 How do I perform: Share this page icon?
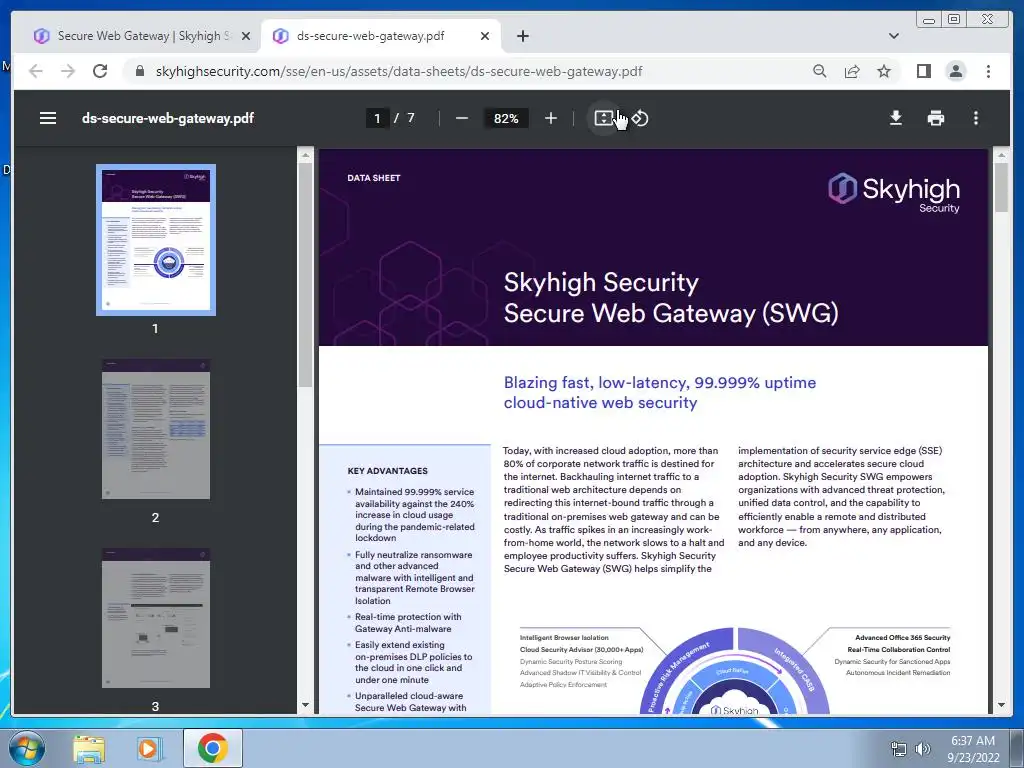[x=852, y=71]
